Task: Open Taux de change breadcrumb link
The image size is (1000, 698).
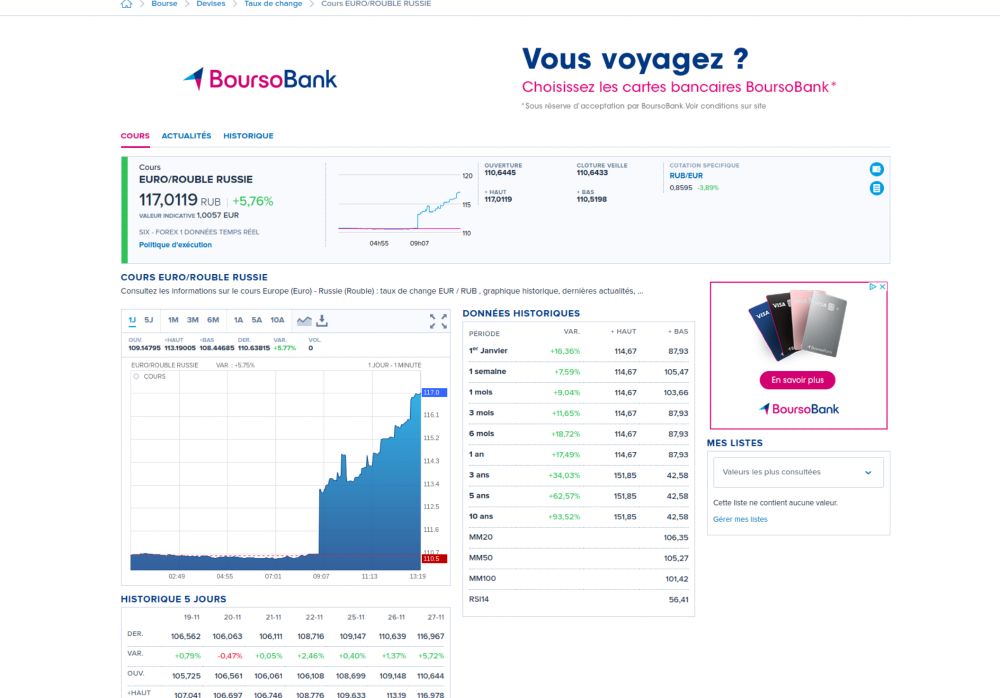Action: [x=273, y=4]
